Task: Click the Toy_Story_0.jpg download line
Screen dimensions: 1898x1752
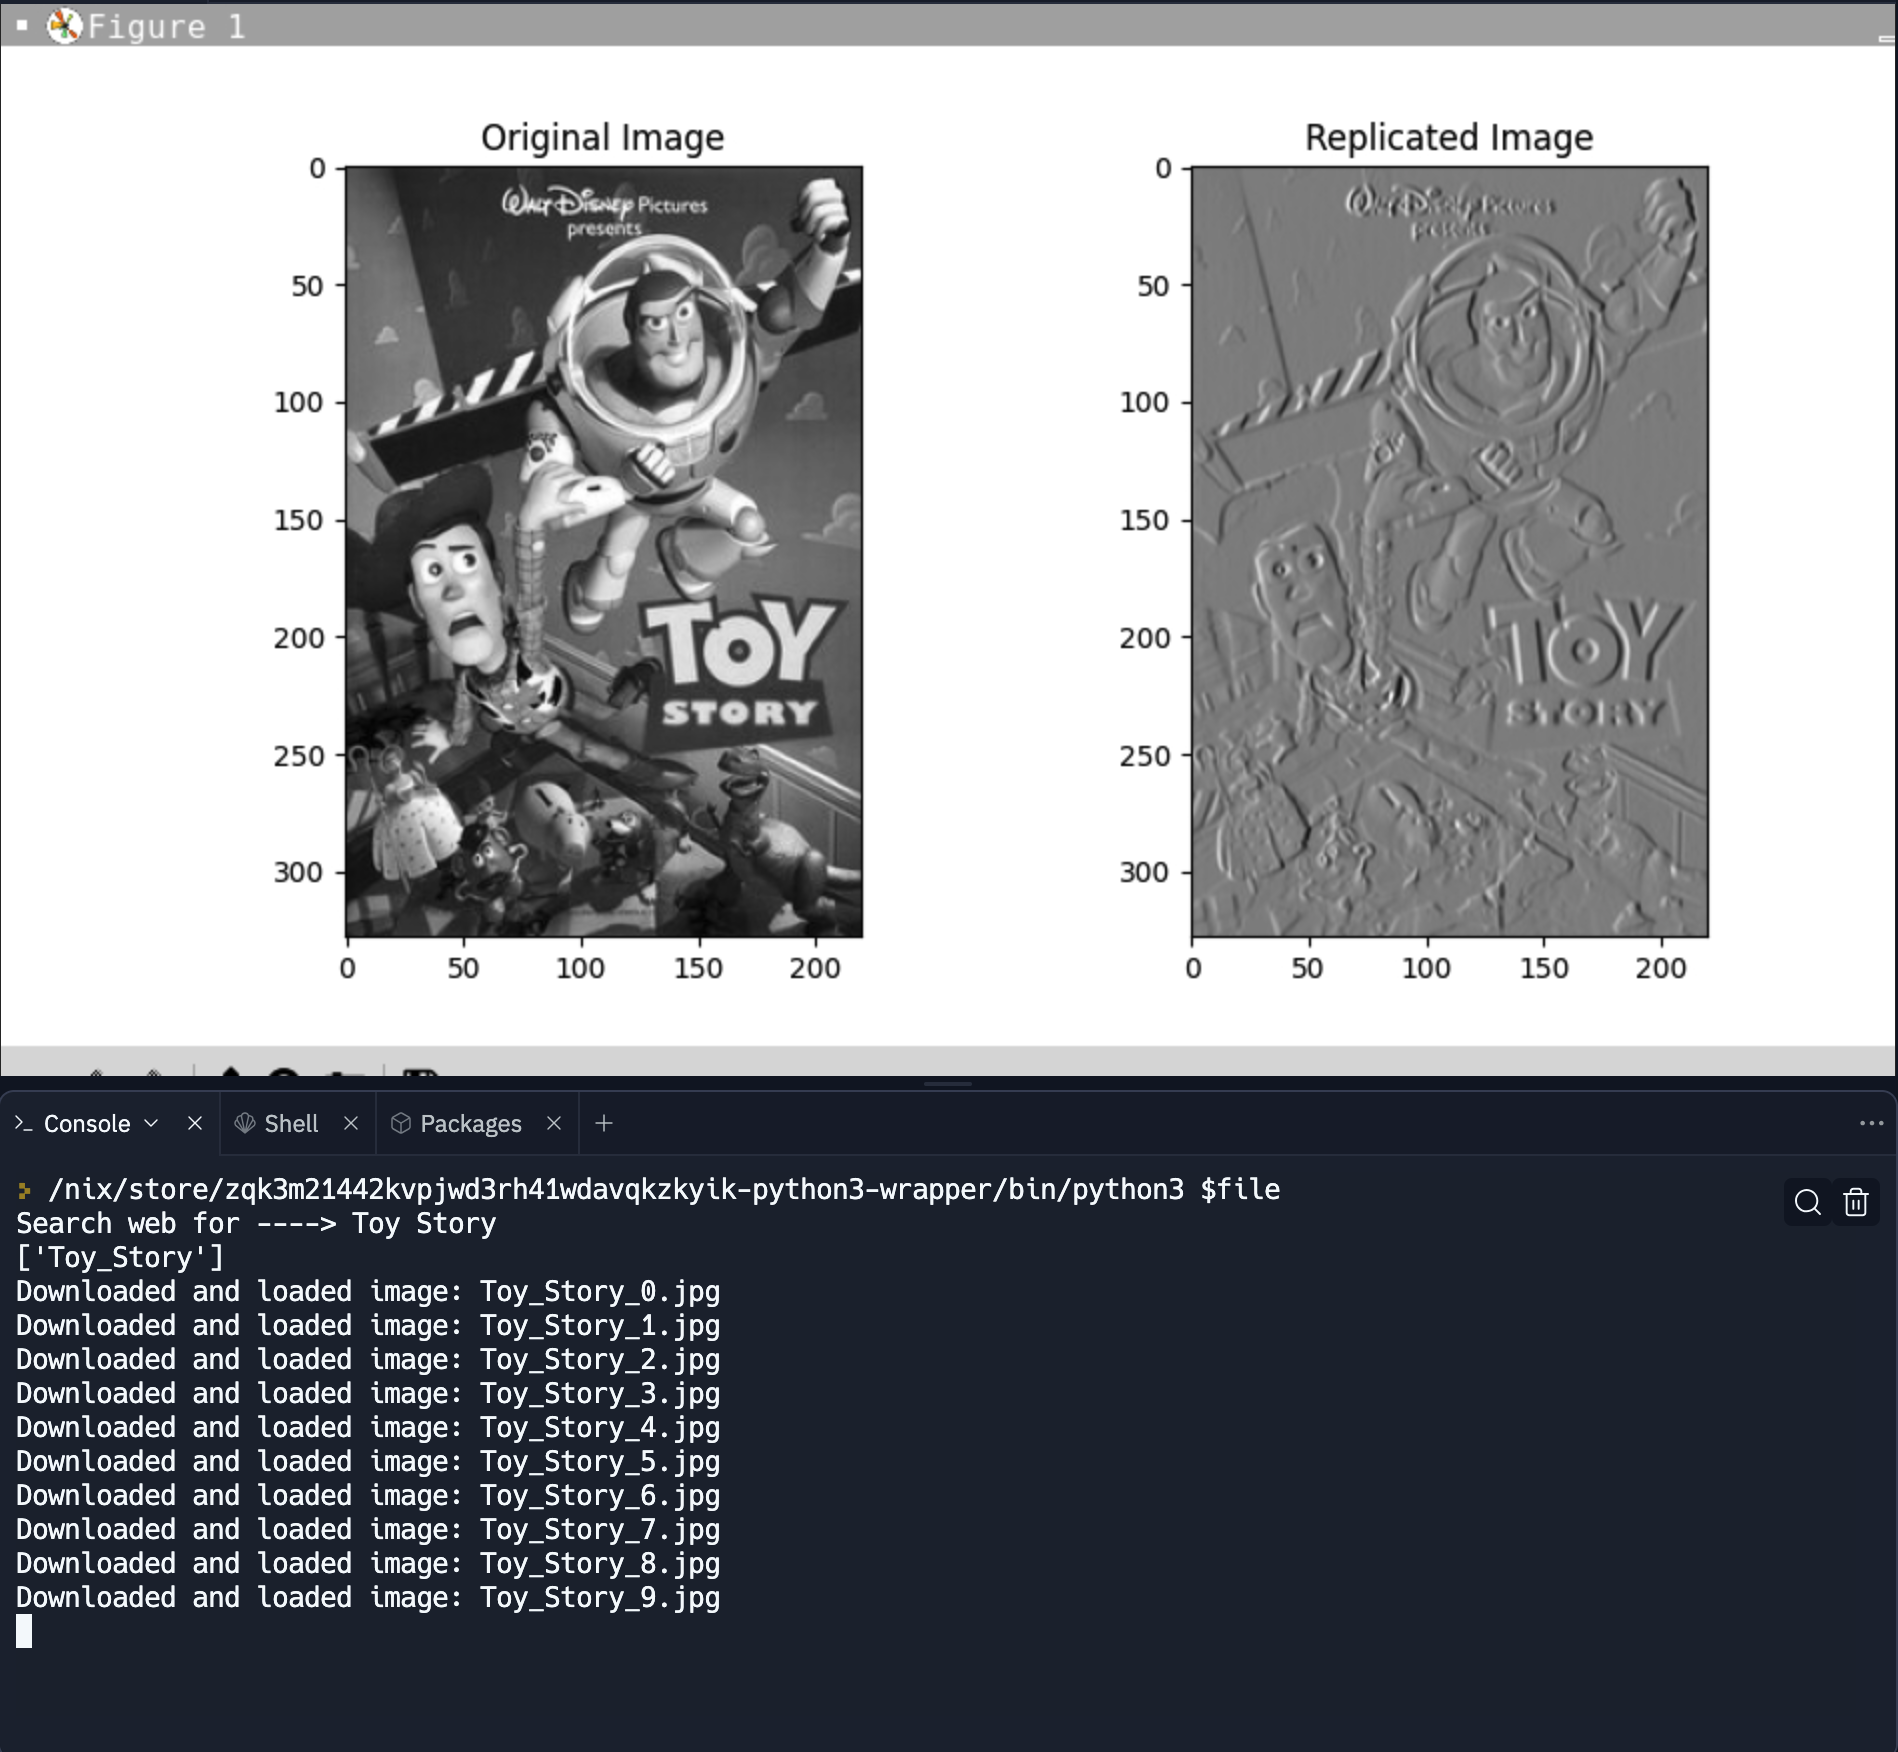Action: pyautogui.click(x=368, y=1291)
